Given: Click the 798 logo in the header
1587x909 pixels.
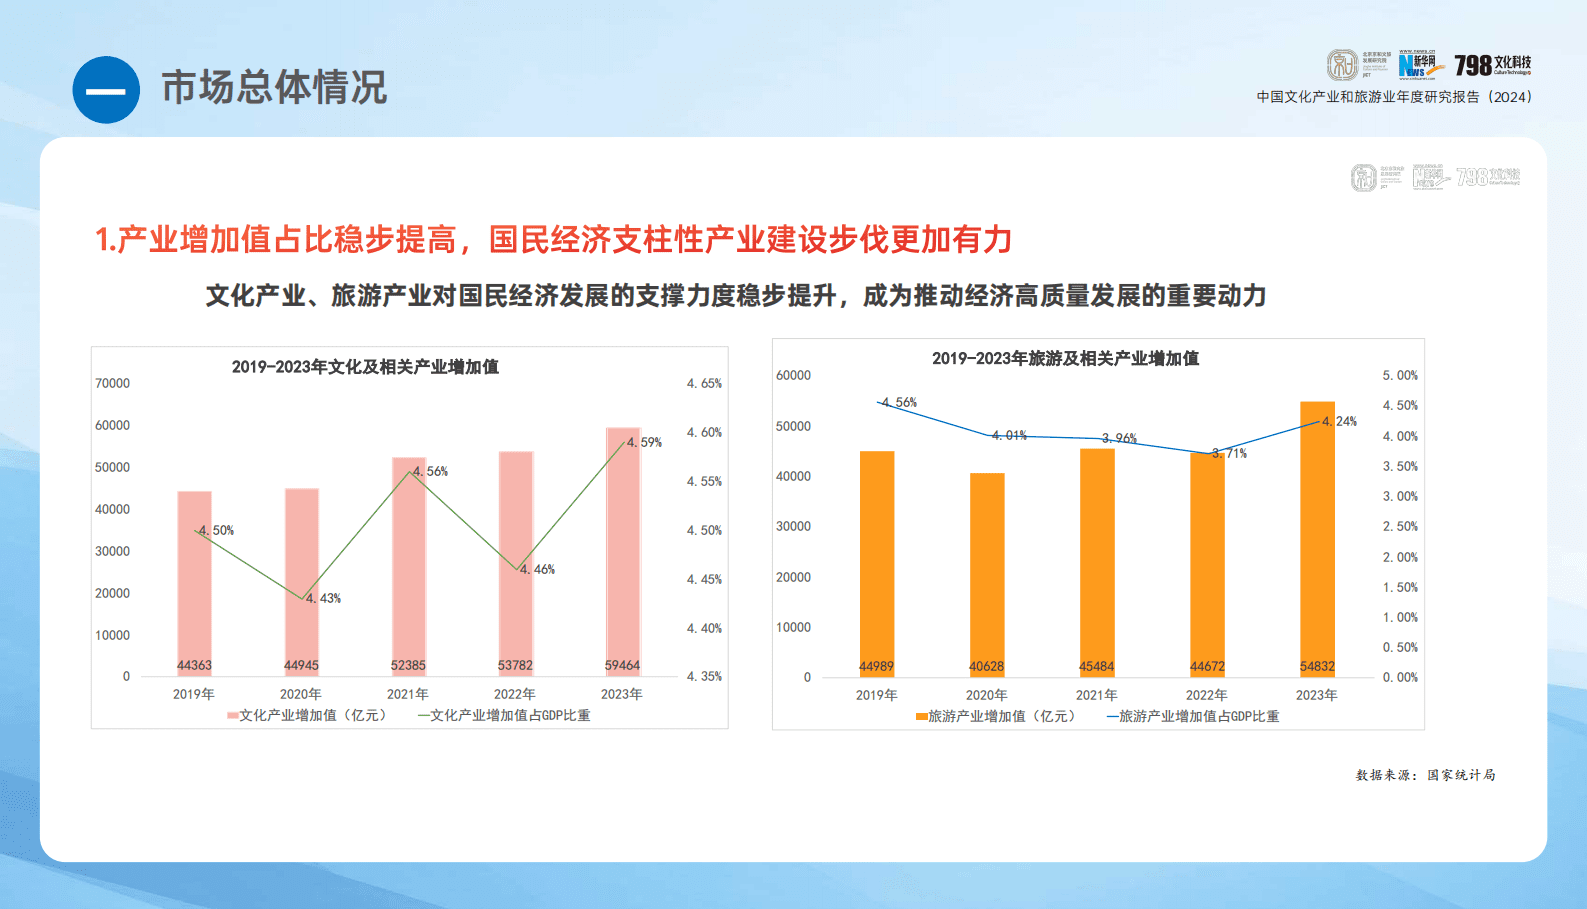Looking at the screenshot, I should click(x=1493, y=65).
